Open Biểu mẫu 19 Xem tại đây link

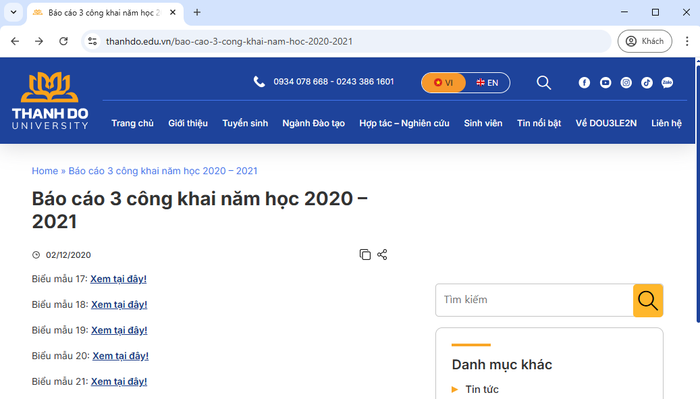click(119, 330)
